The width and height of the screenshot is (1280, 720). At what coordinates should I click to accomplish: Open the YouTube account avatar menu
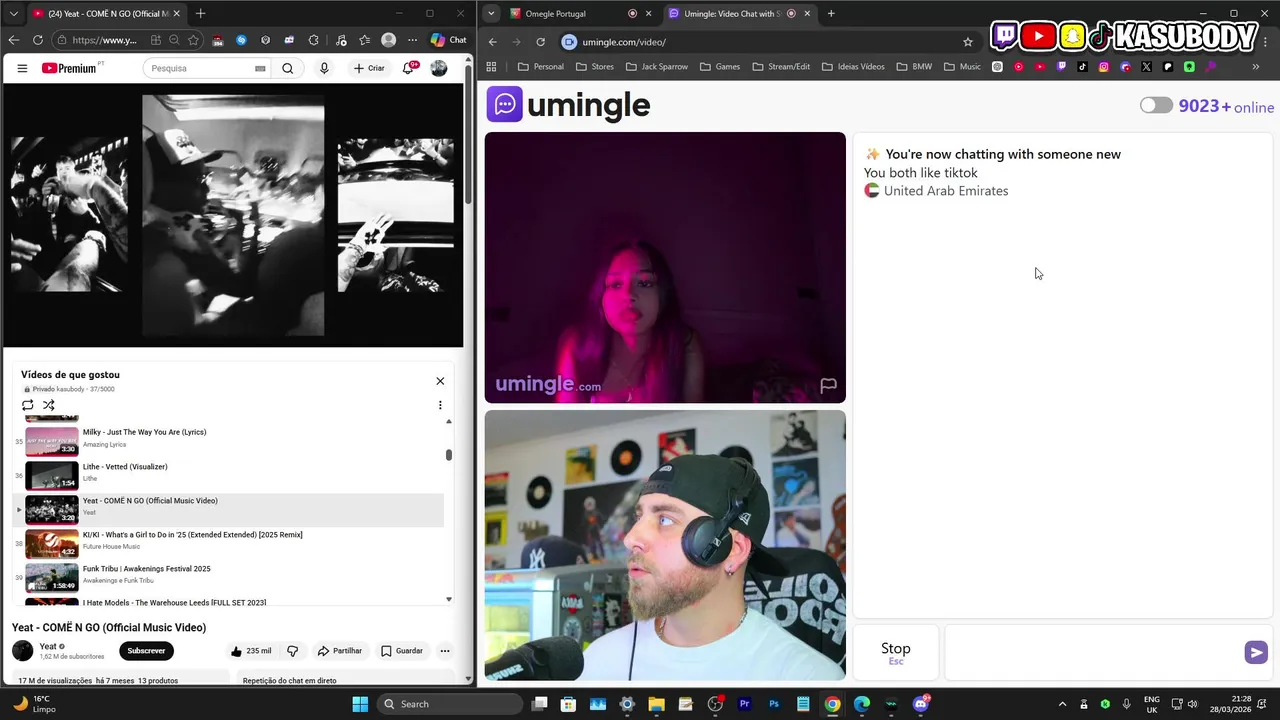tap(439, 68)
